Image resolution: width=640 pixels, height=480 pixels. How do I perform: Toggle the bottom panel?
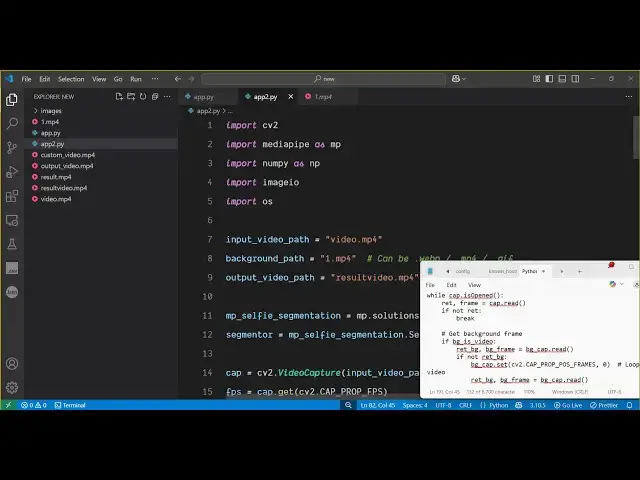[x=562, y=79]
